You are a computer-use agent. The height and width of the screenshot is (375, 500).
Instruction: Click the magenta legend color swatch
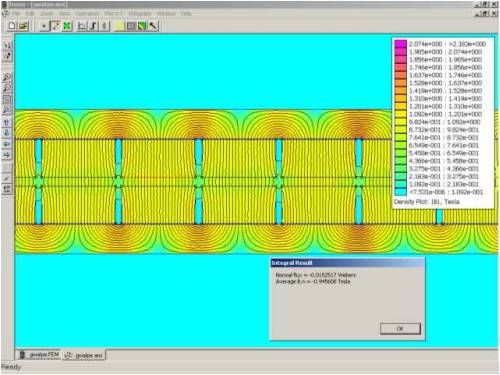pos(401,44)
